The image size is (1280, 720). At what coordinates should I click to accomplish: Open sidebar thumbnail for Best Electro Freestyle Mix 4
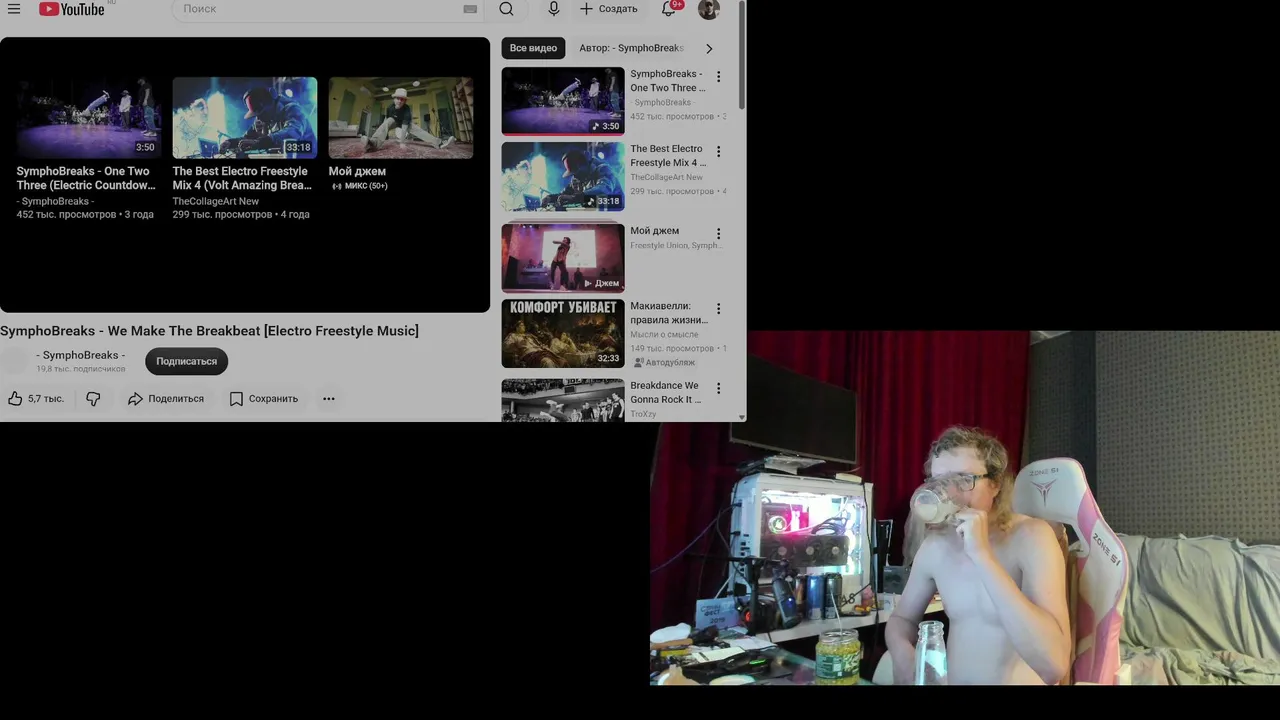pos(563,177)
